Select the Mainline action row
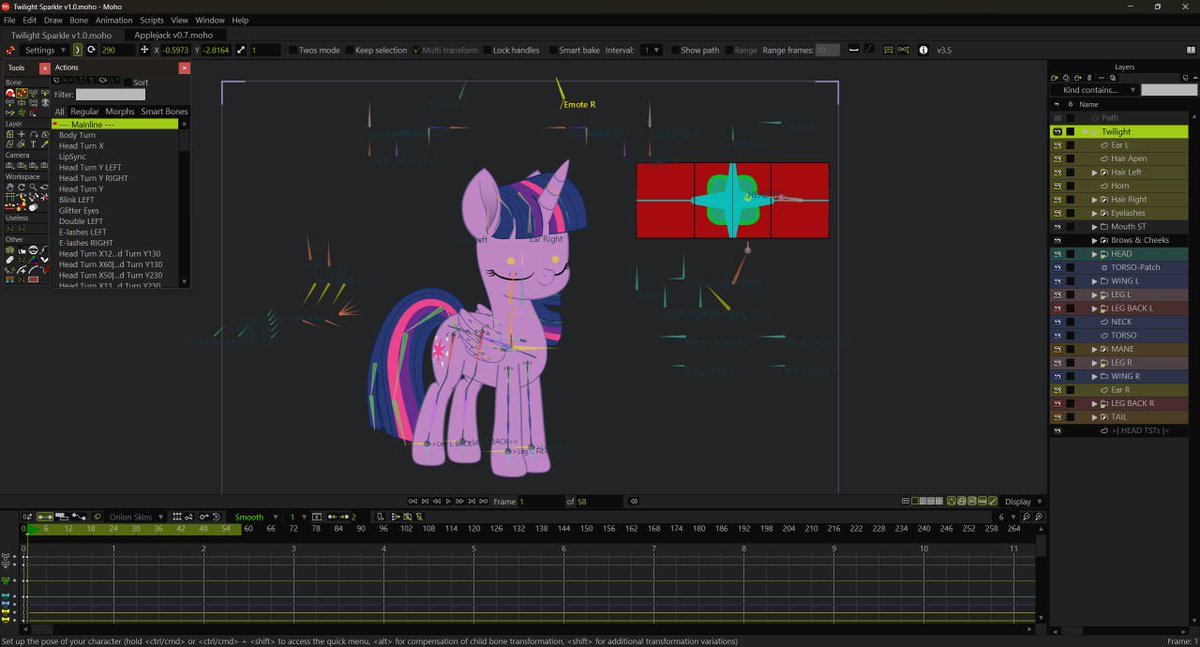The image size is (1200, 647). point(115,124)
